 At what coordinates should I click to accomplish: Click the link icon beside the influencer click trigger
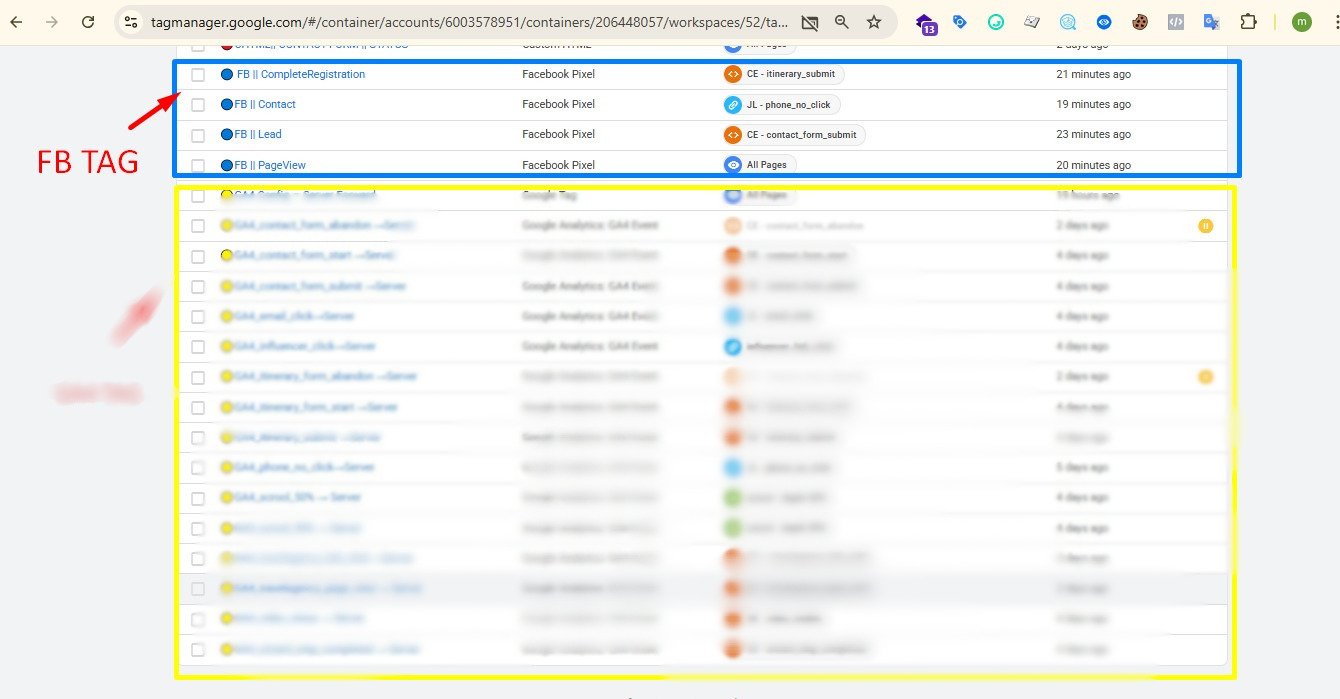click(x=733, y=346)
